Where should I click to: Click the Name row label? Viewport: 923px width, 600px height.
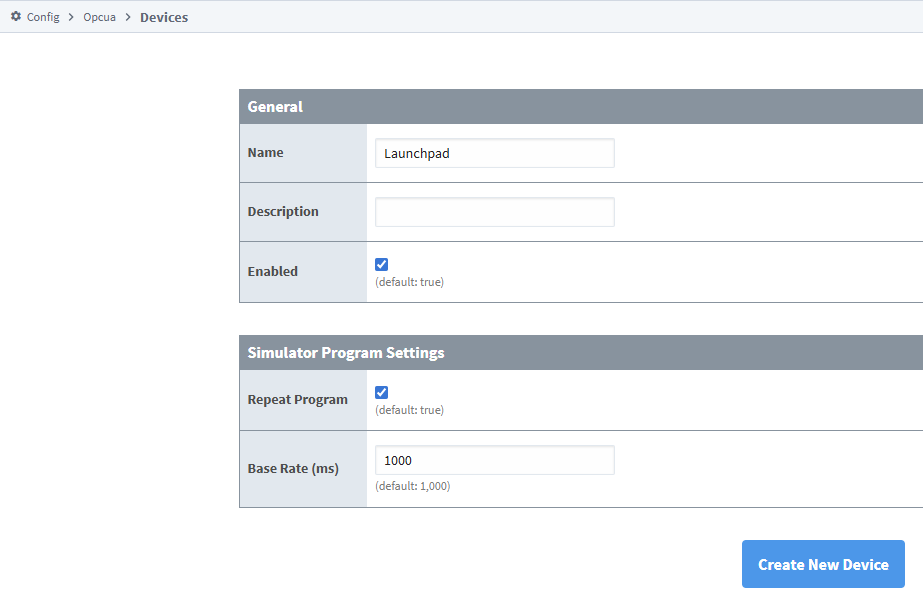click(265, 152)
